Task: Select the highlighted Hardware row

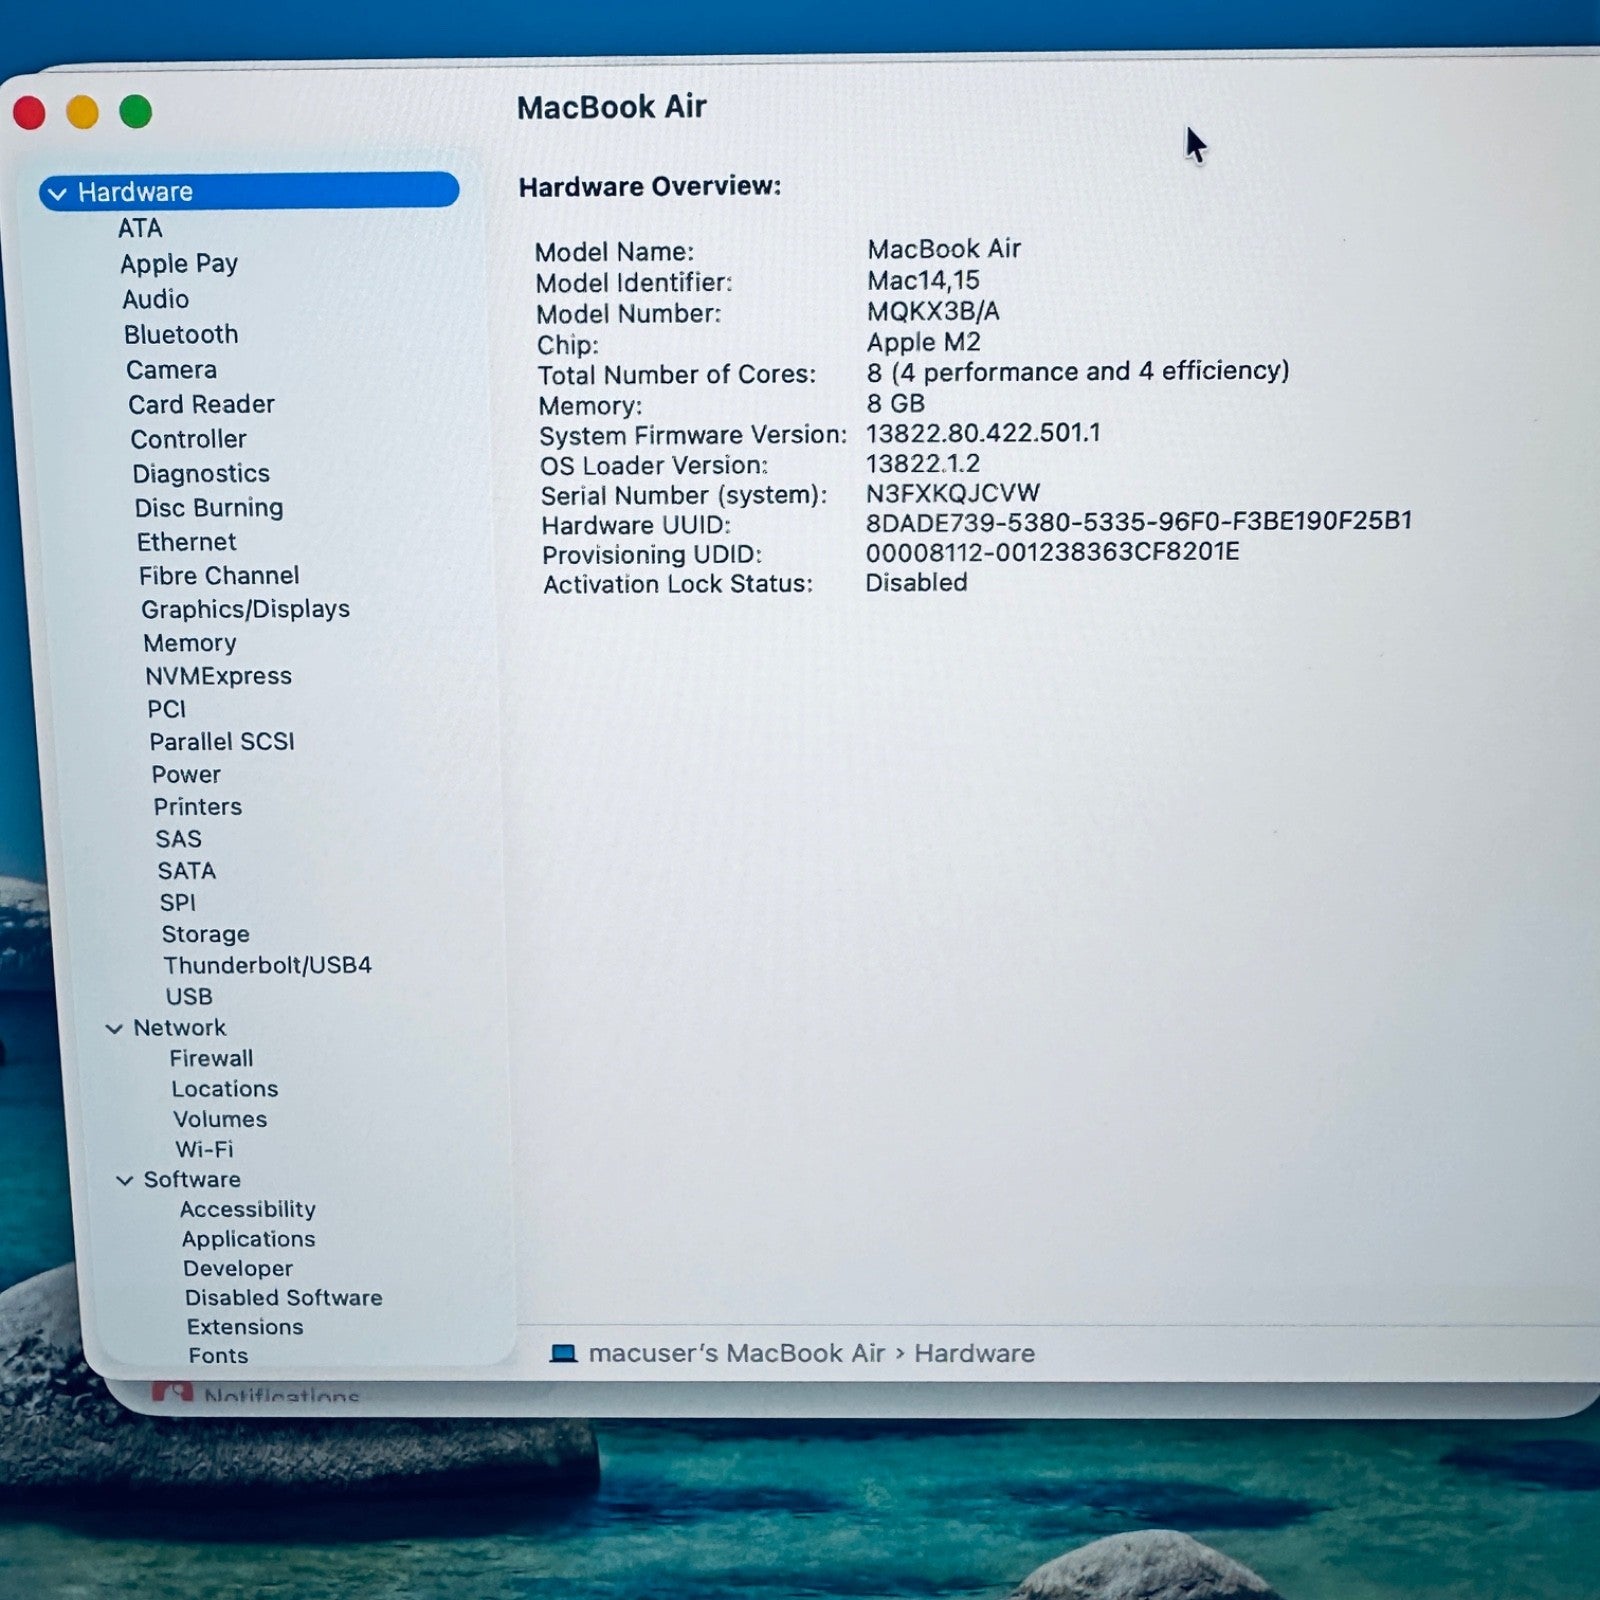Action: [249, 191]
